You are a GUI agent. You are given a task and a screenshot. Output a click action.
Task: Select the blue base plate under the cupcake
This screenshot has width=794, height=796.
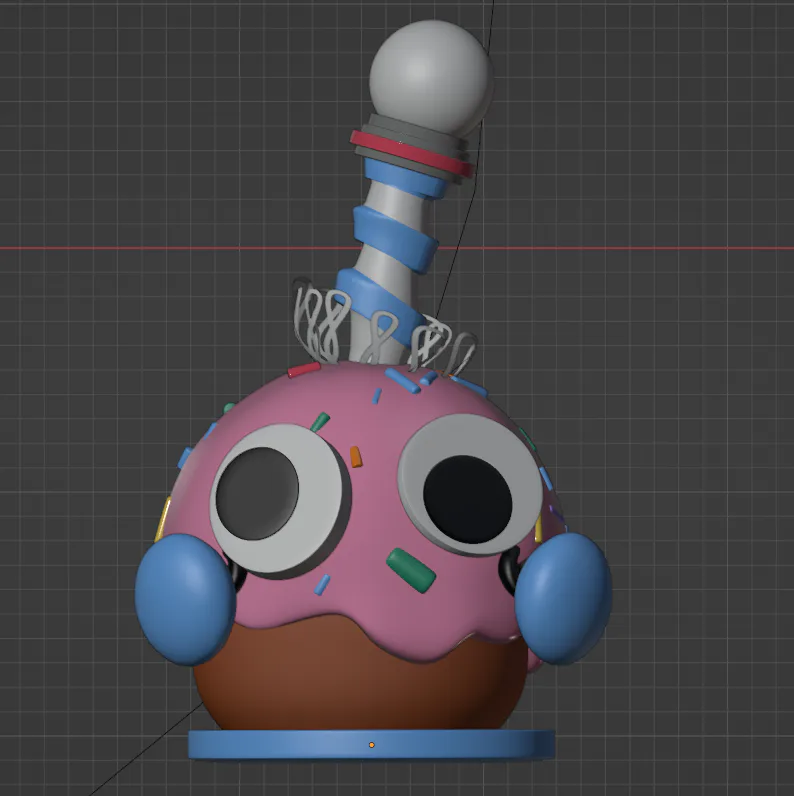point(371,745)
